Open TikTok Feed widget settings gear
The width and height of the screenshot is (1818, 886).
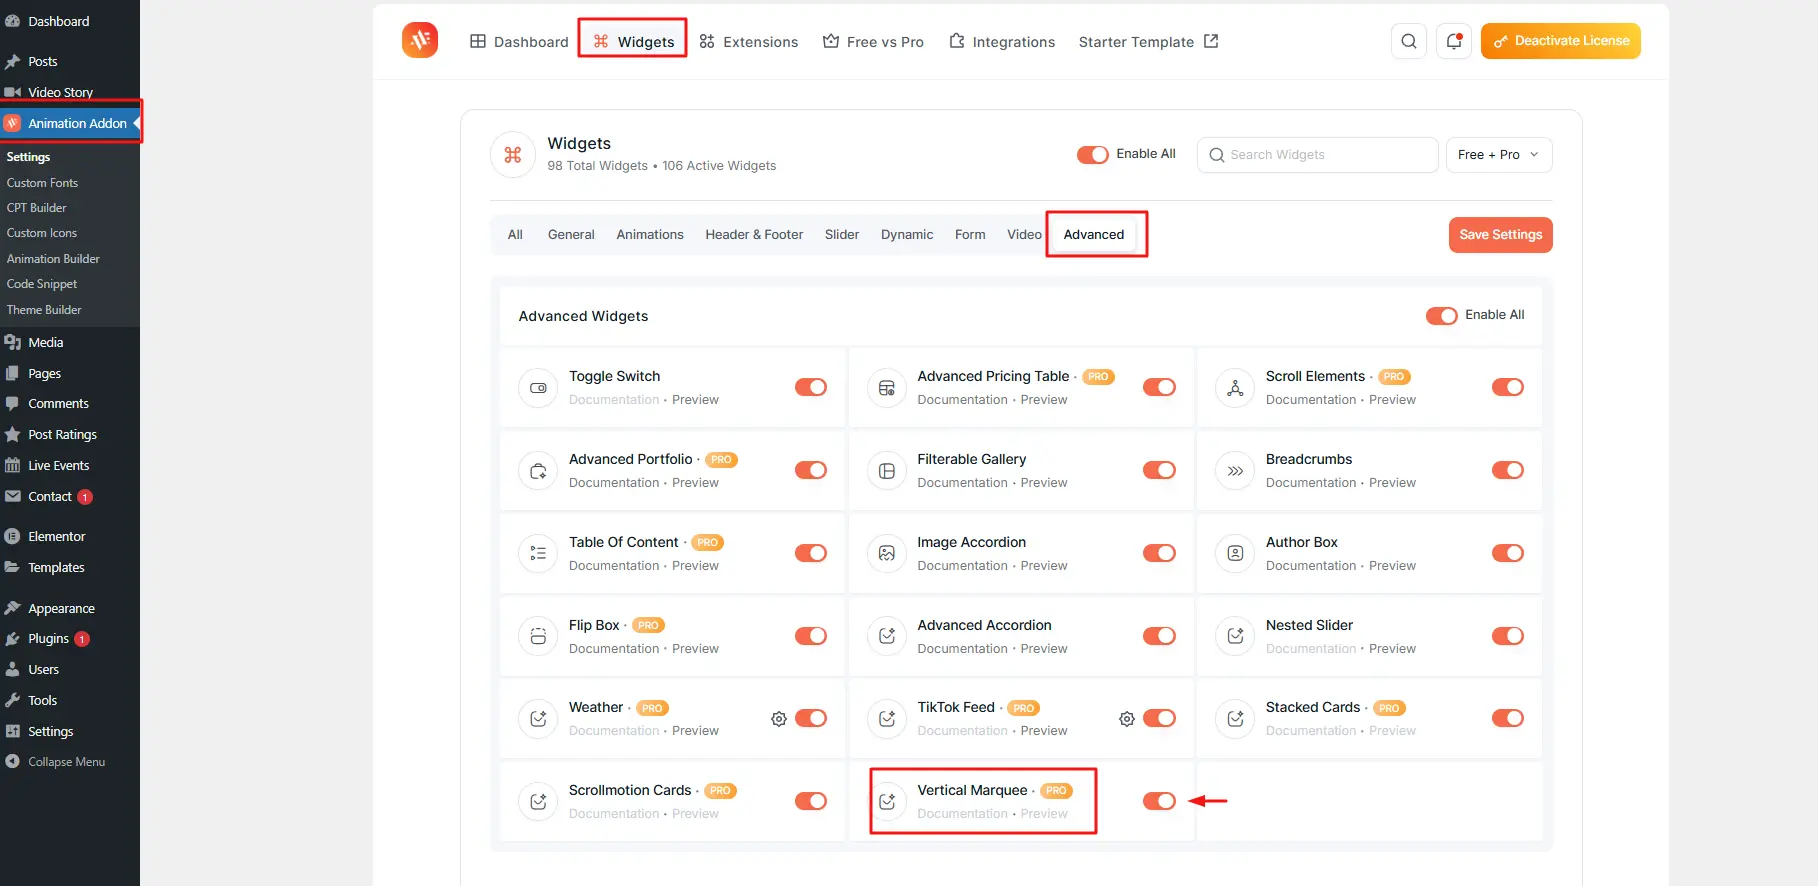[x=1127, y=719]
